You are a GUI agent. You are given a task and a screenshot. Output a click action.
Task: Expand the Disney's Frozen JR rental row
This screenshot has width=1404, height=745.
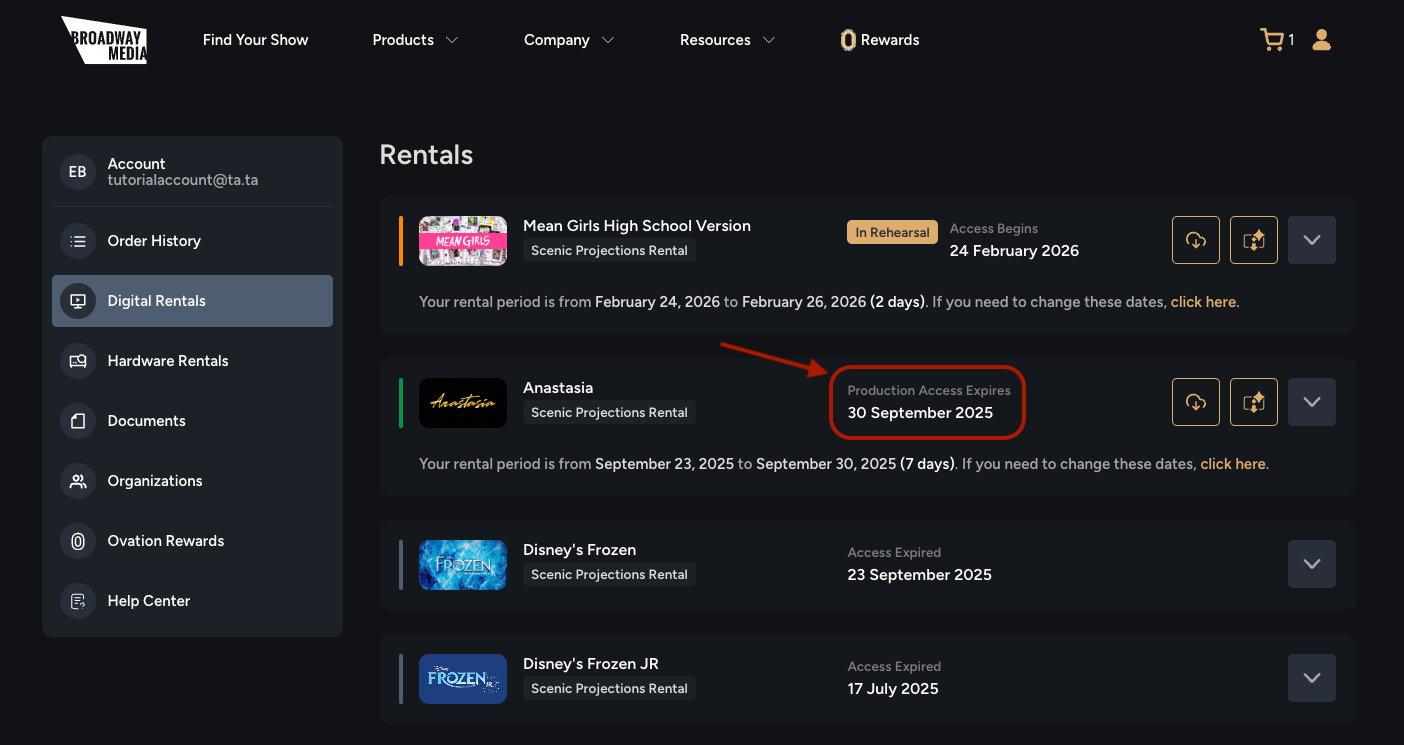(x=1312, y=678)
